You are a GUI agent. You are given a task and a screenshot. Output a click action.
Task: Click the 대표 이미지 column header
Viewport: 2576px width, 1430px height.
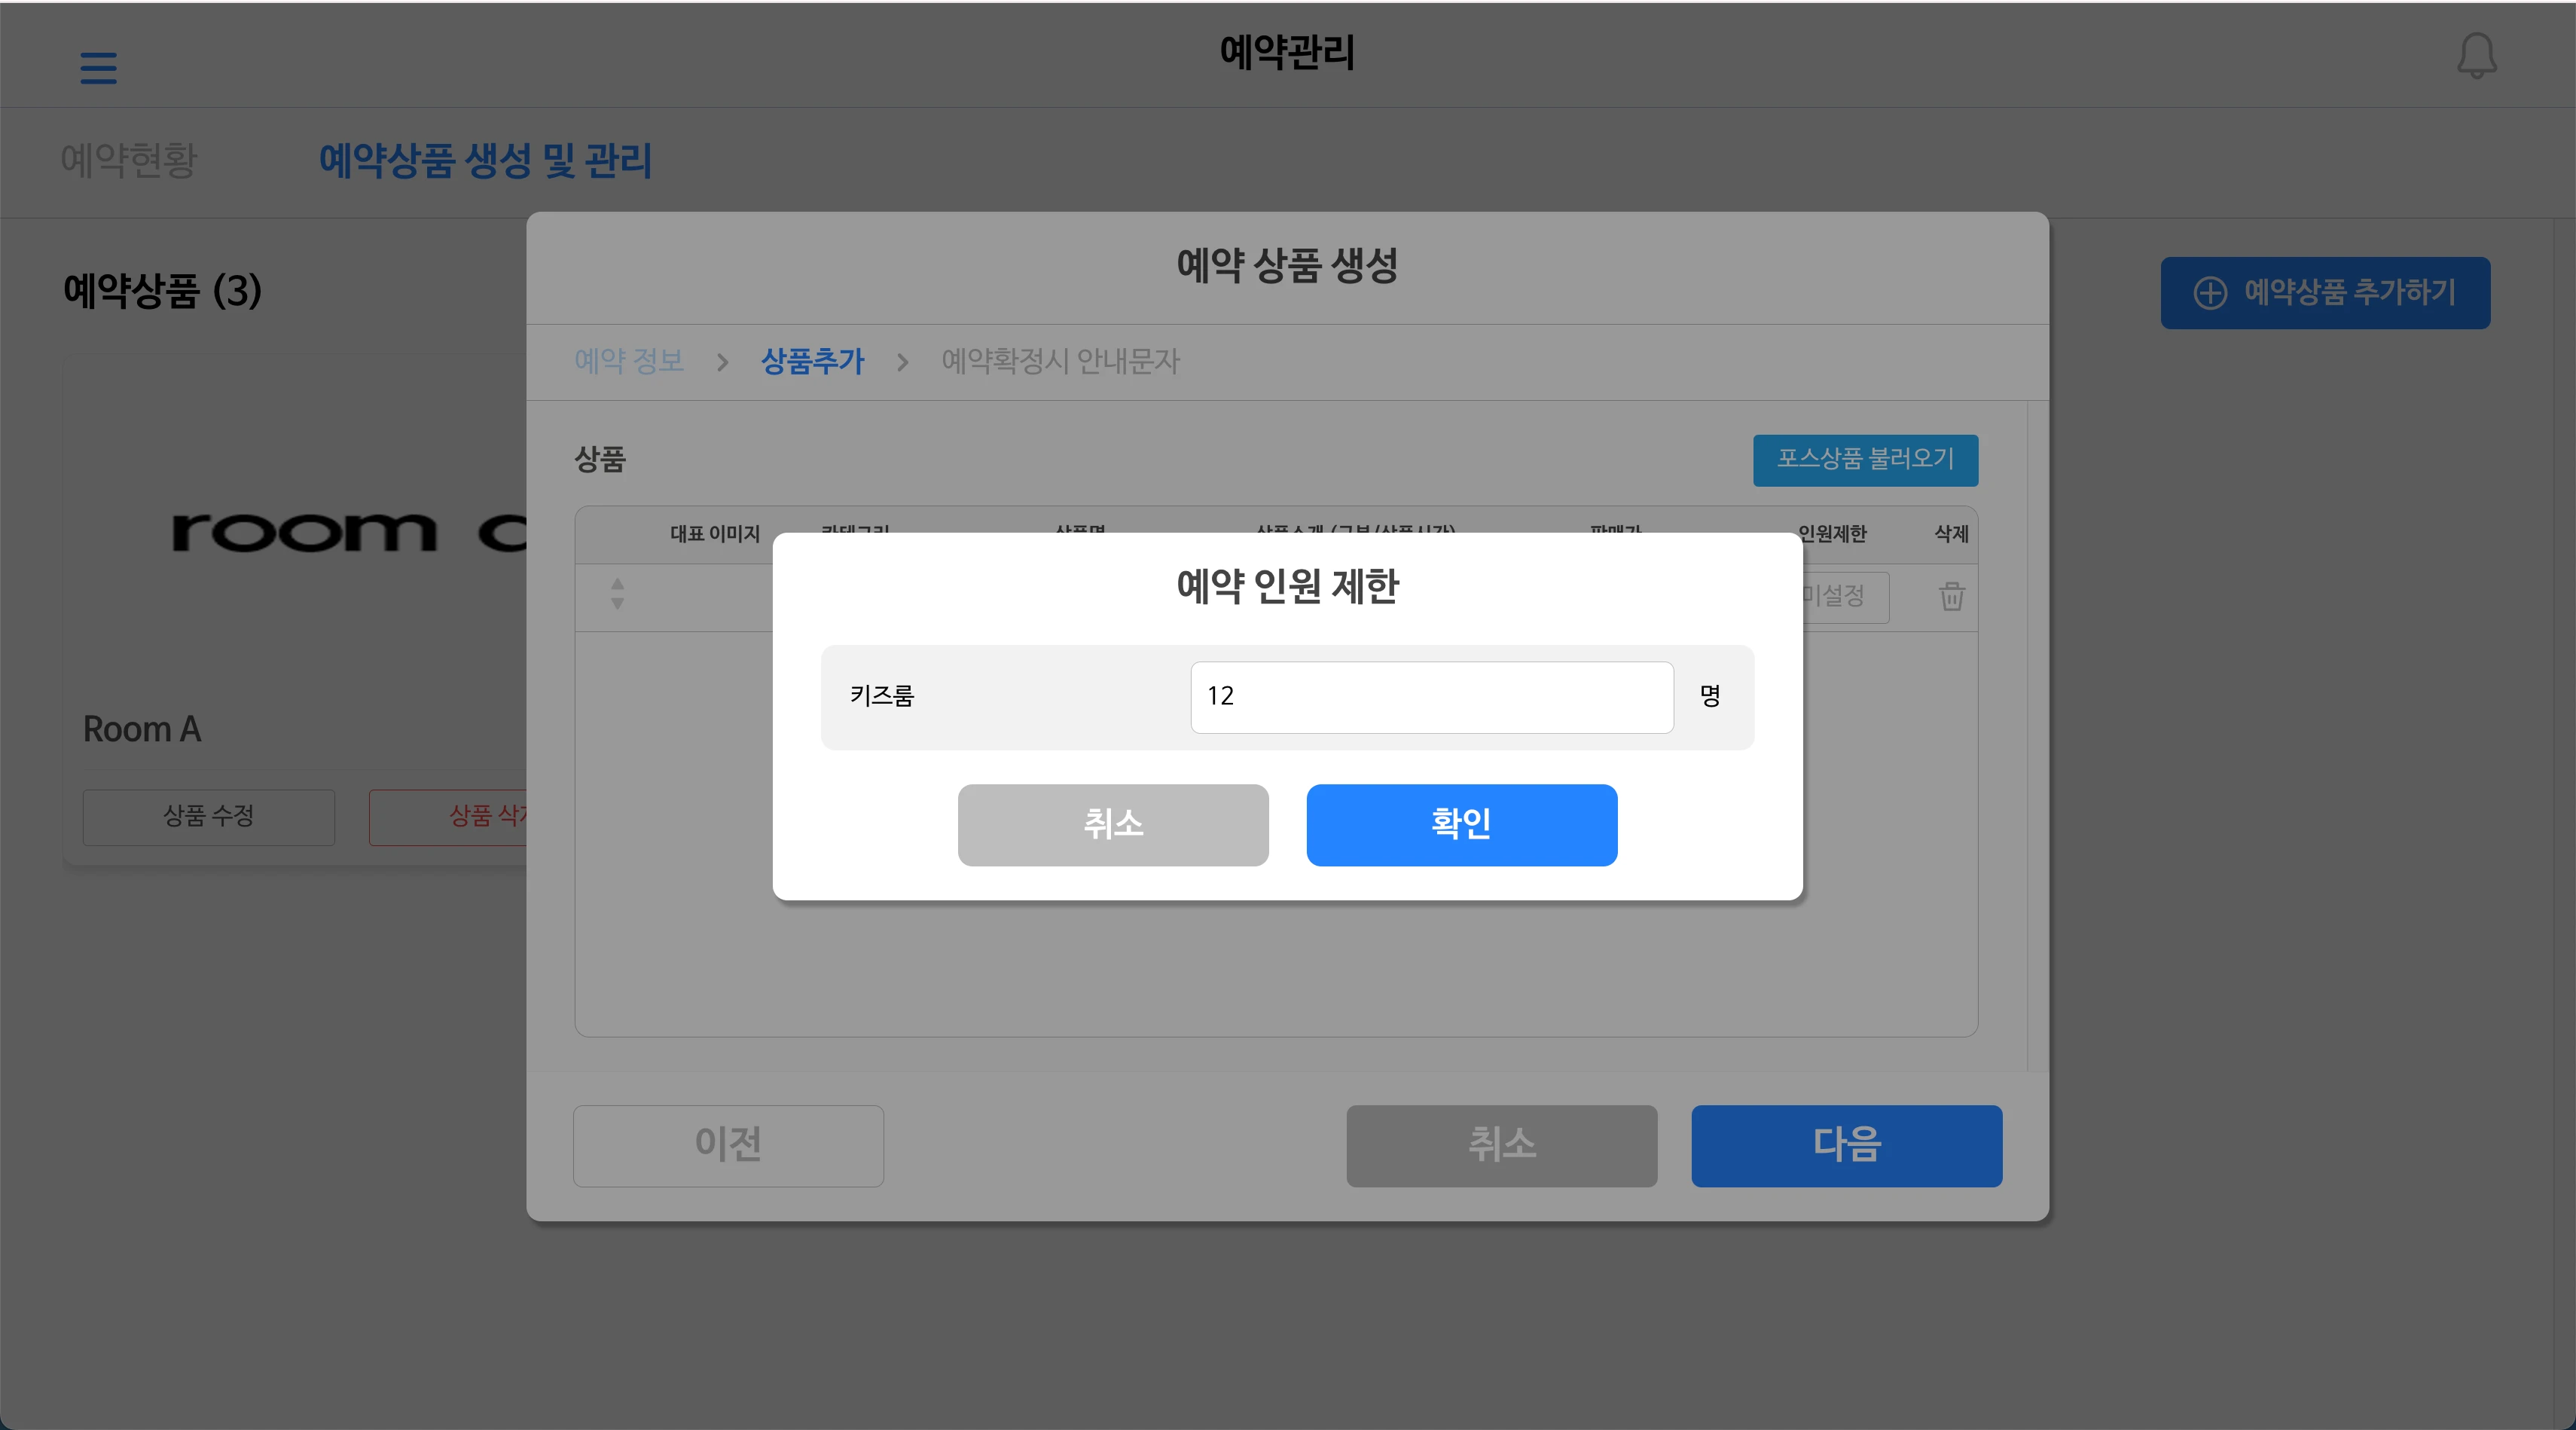point(715,534)
